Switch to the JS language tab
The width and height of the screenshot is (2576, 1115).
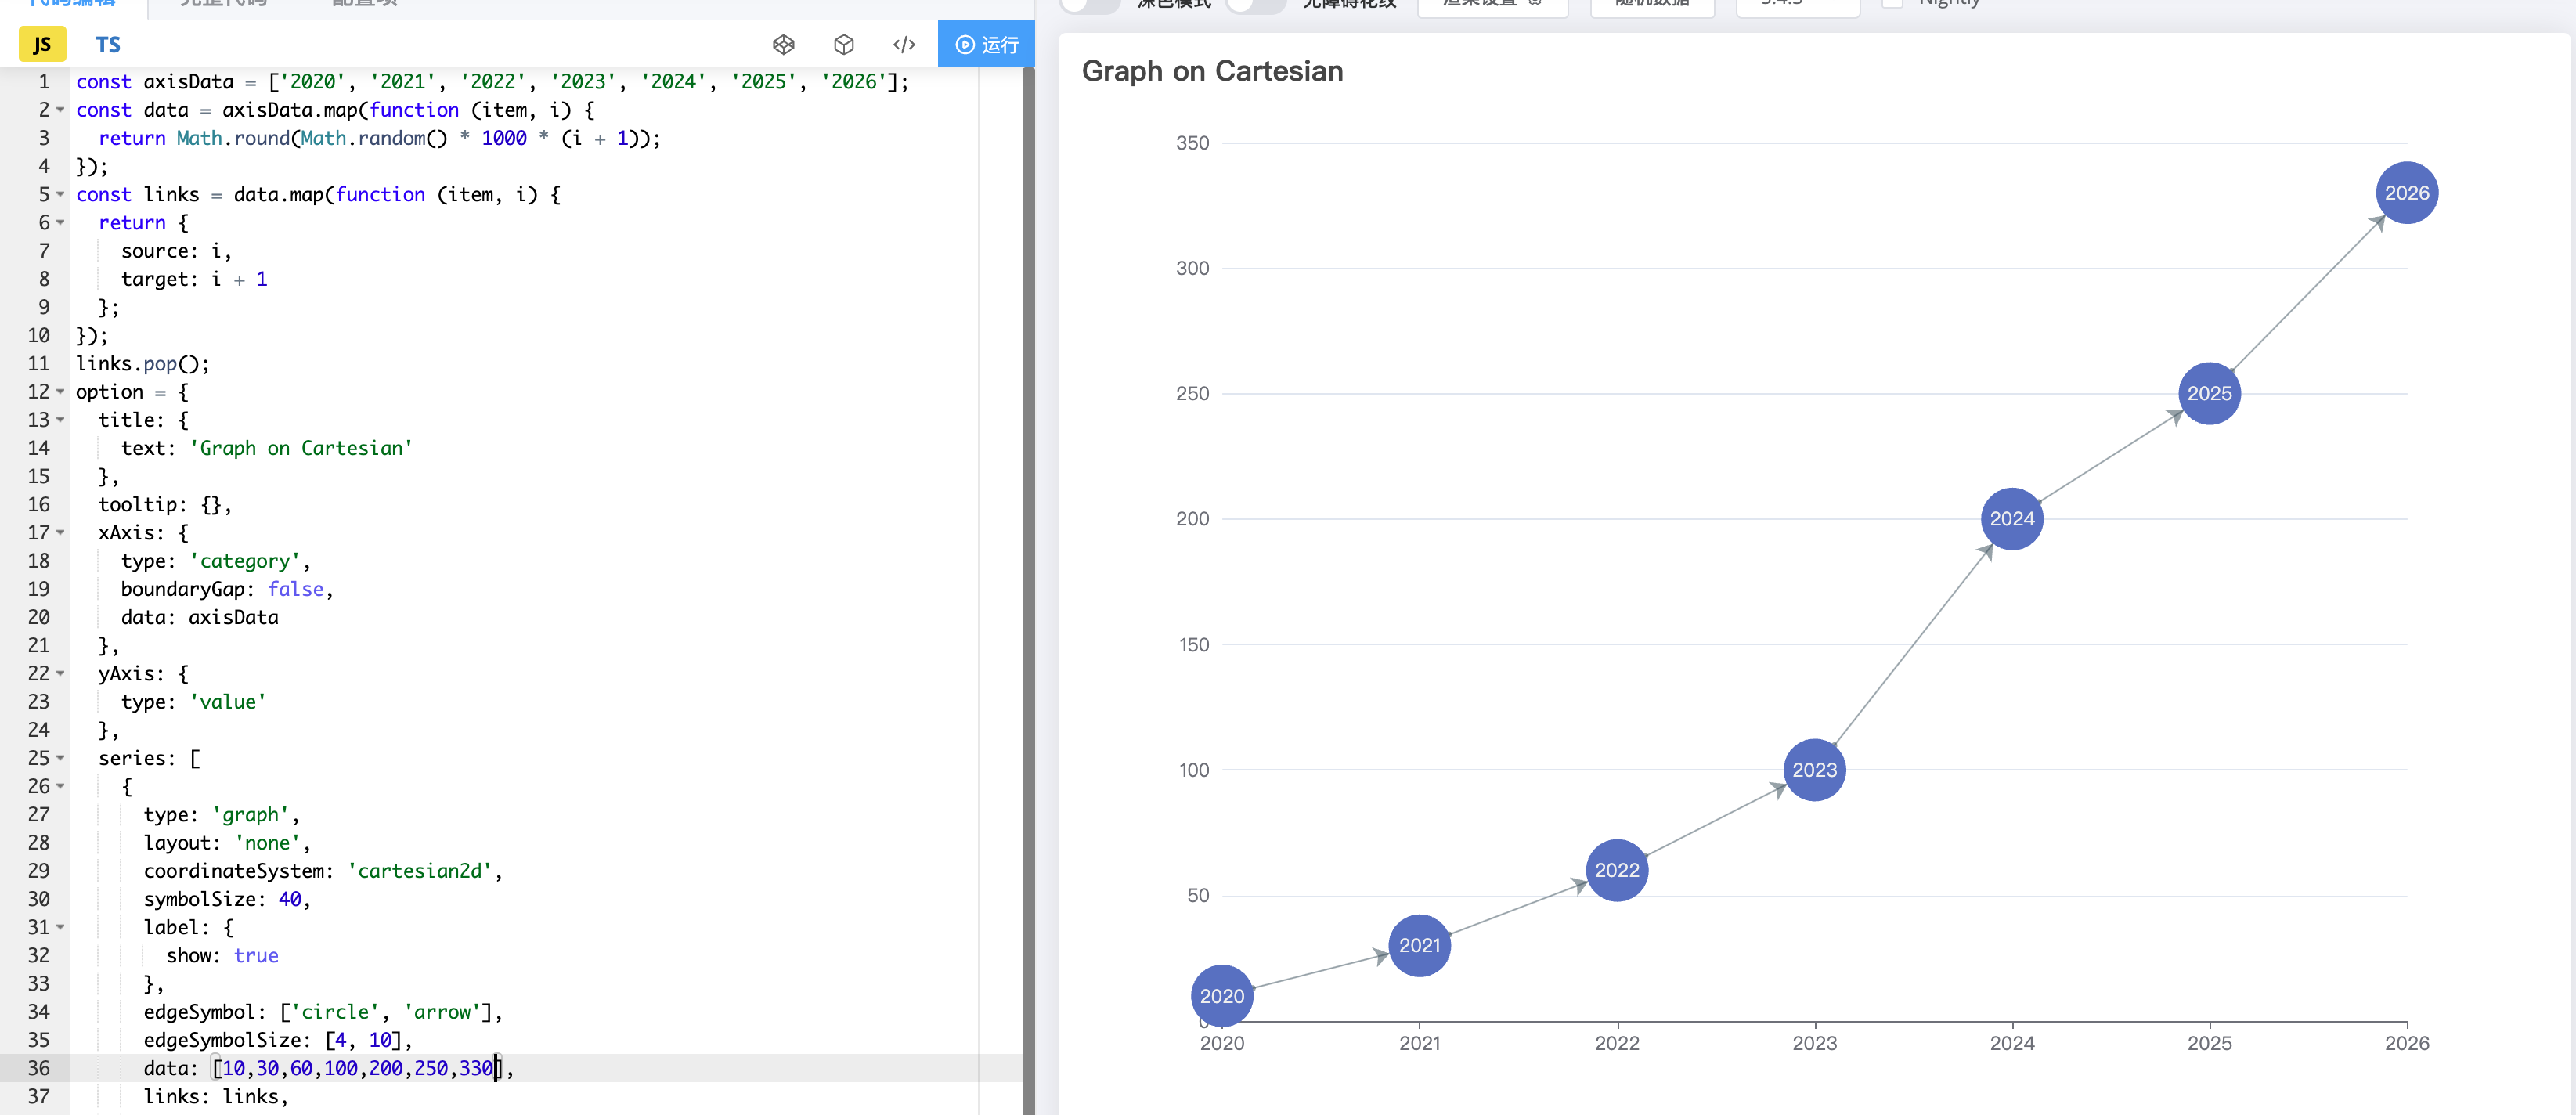coord(42,44)
